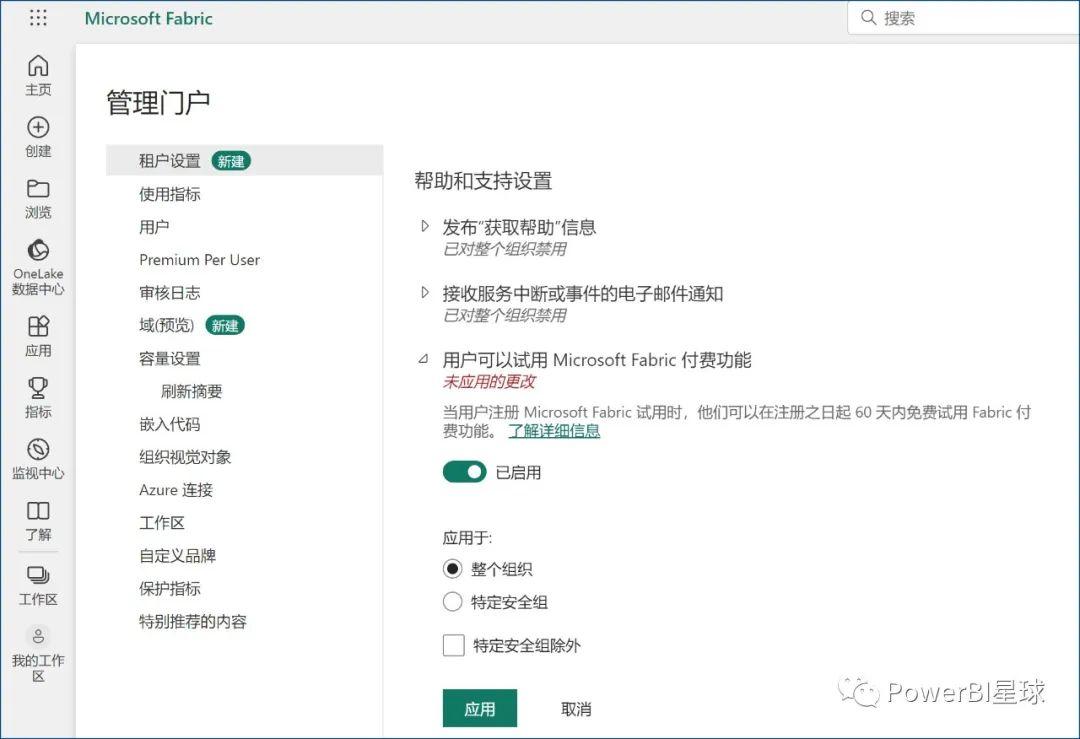Check the 特定安全组除外 checkbox
The width and height of the screenshot is (1080, 739).
point(453,645)
